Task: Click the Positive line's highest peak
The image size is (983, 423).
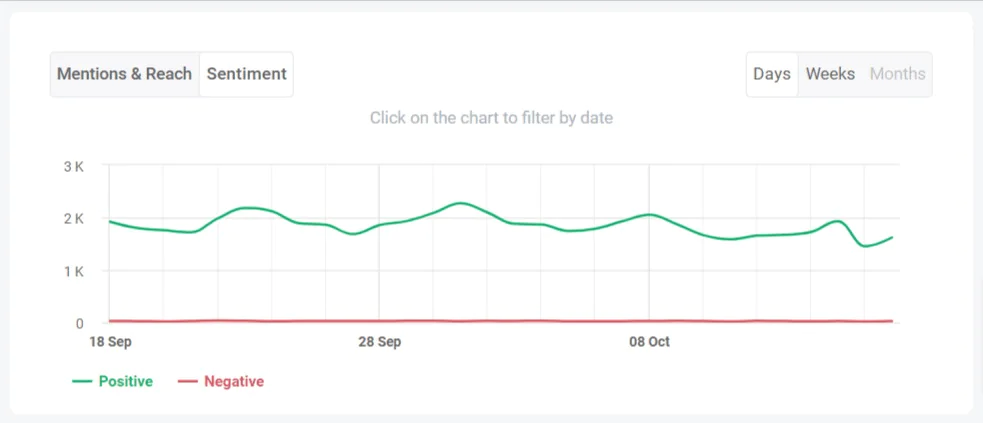Action: tap(459, 203)
